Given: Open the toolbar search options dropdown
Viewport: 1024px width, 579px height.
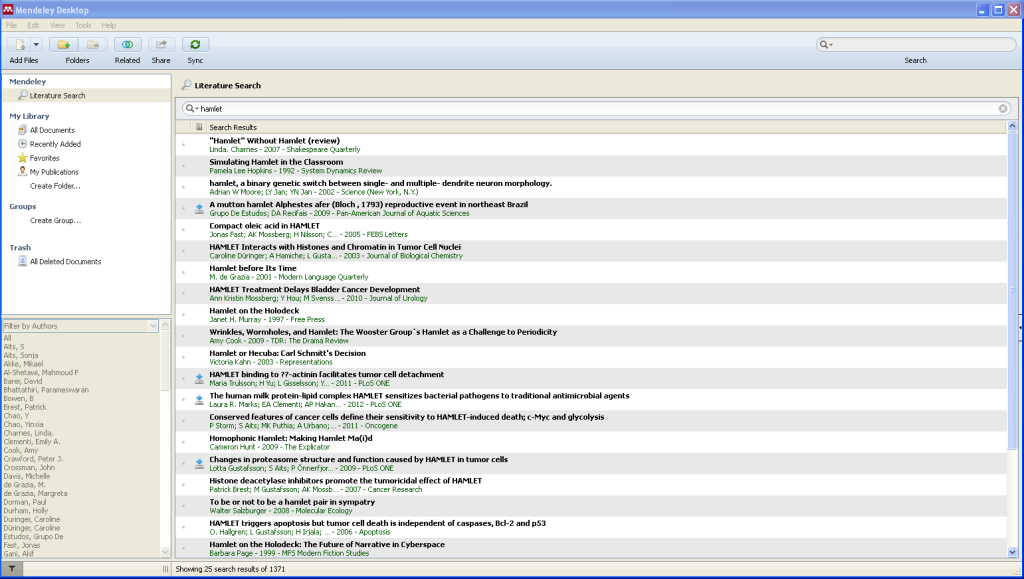Looking at the screenshot, I should [x=826, y=44].
